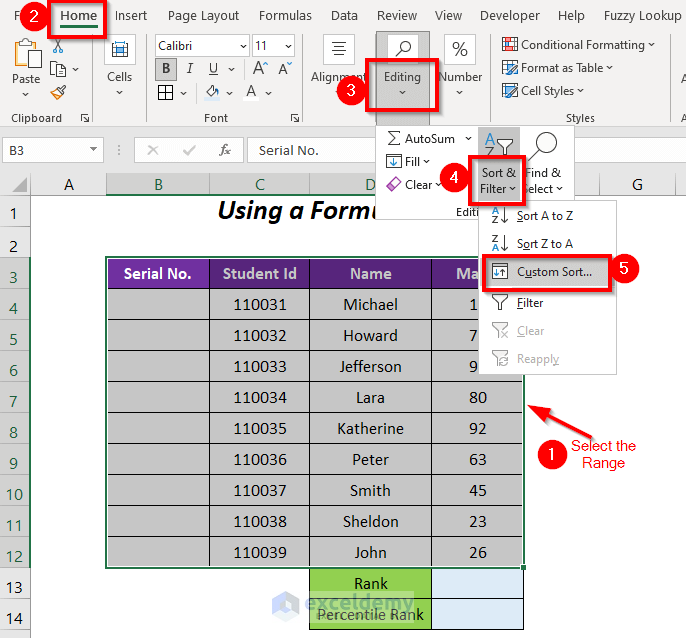Viewport: 686px width, 638px height.
Task: Expand the Borders options arrow
Action: [183, 93]
